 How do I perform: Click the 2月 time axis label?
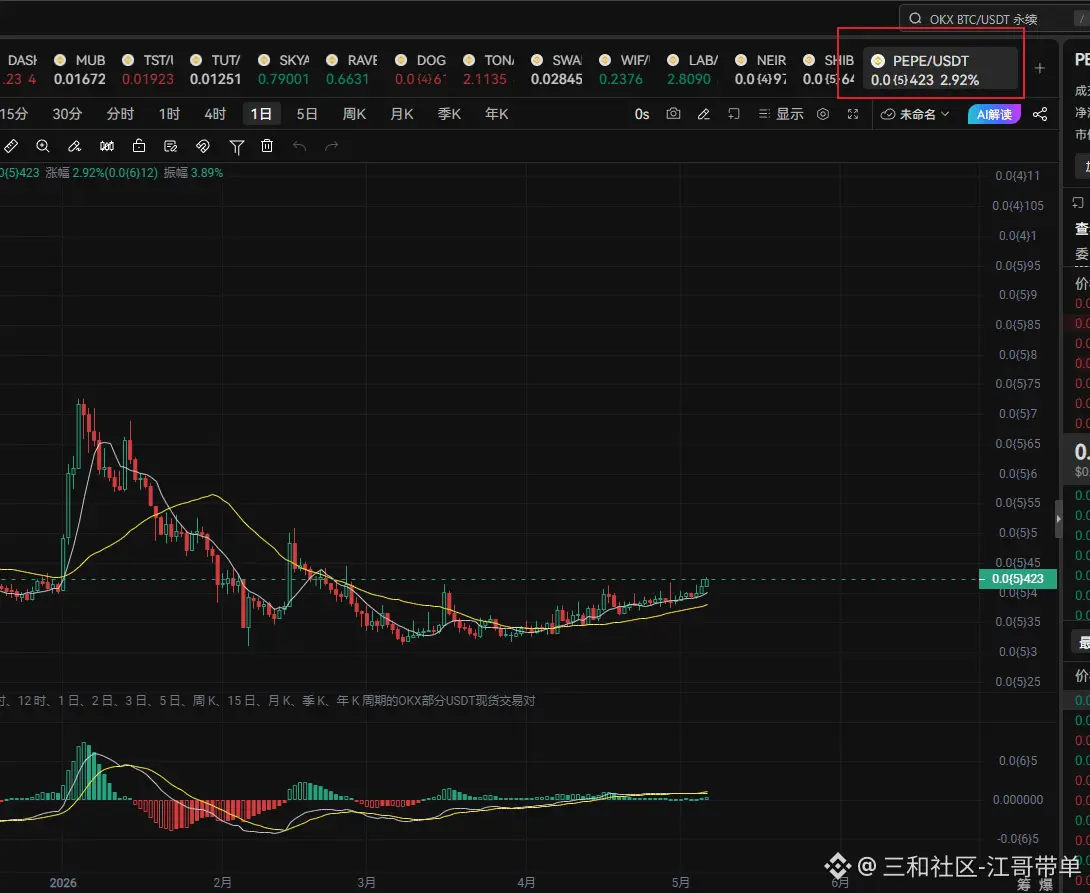click(x=222, y=883)
